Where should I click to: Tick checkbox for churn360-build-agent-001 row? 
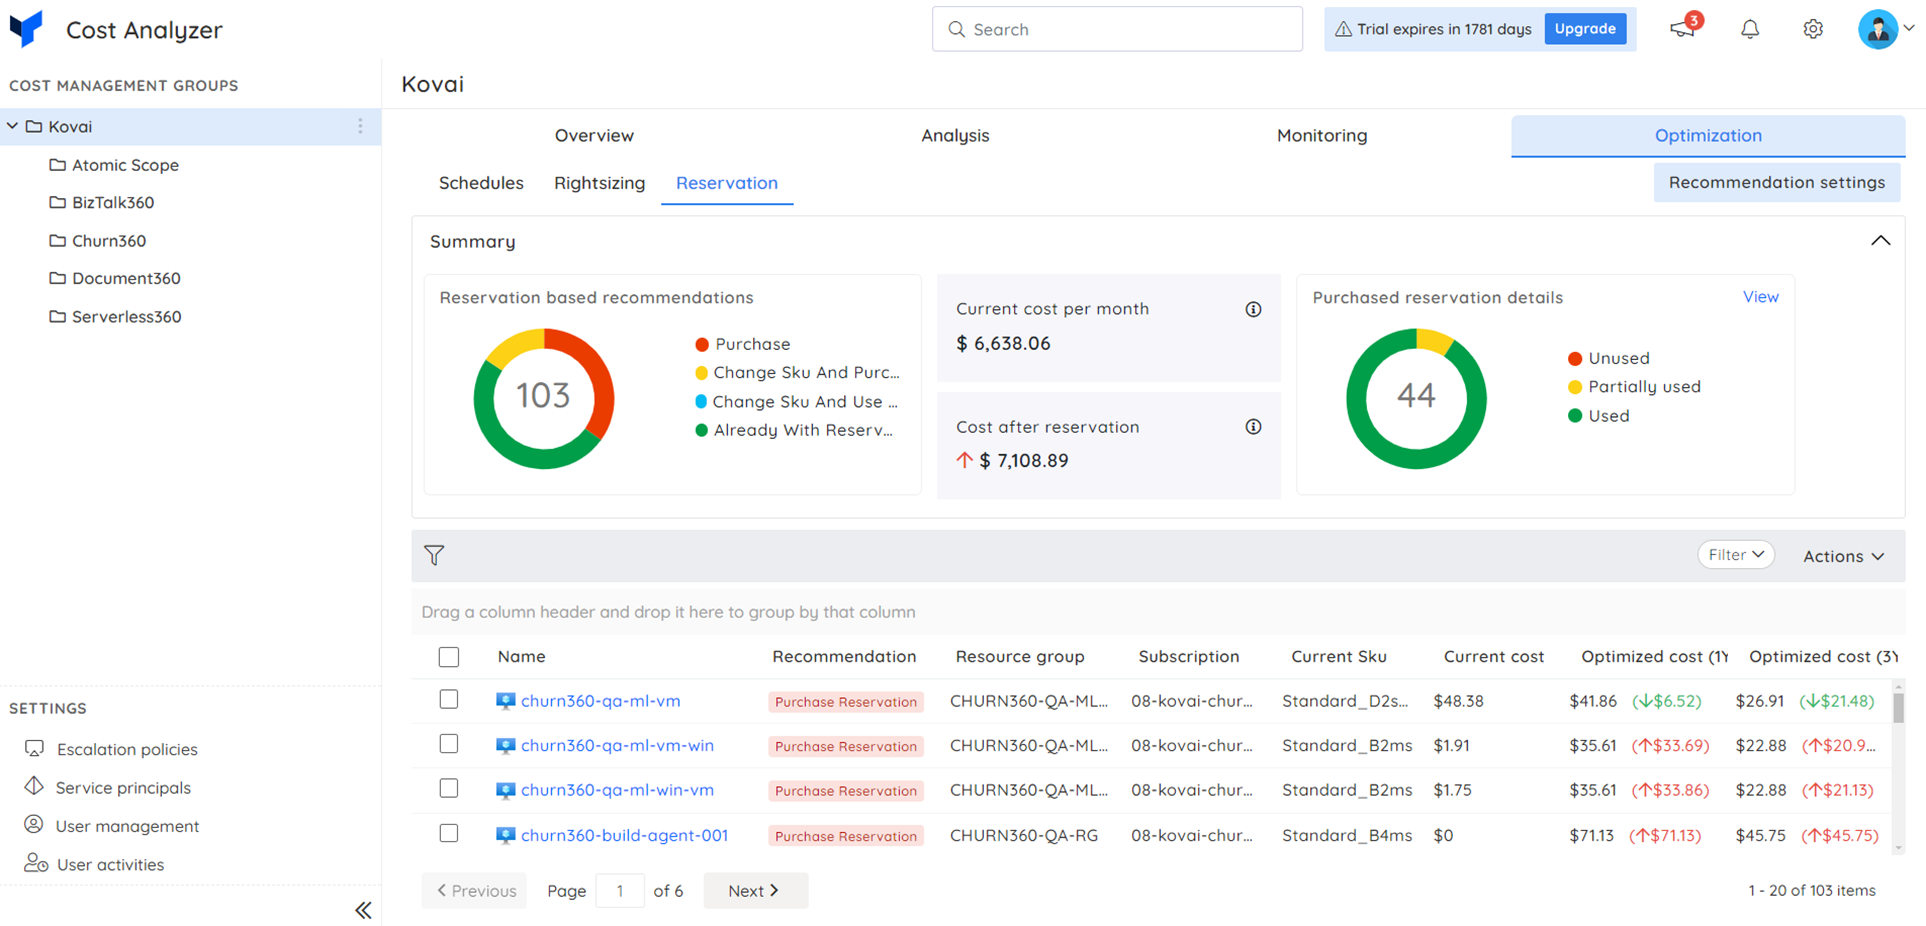click(x=449, y=833)
